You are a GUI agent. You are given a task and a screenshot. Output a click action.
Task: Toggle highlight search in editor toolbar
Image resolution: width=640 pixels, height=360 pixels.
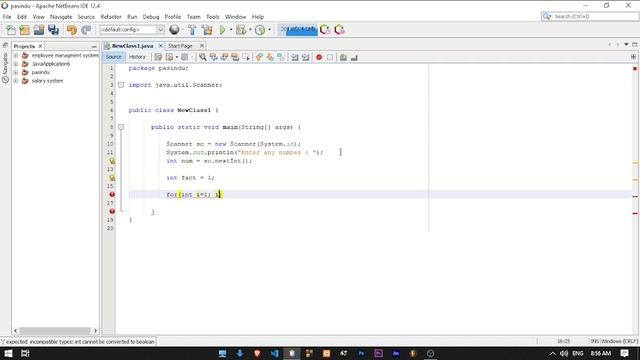[x=235, y=58]
